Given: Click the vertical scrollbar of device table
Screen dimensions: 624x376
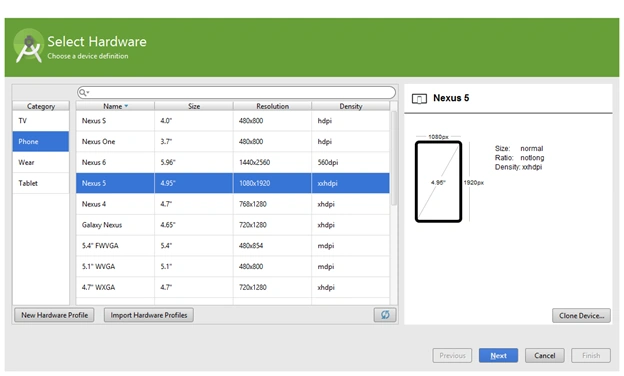Looking at the screenshot, I should pyautogui.click(x=394, y=158).
